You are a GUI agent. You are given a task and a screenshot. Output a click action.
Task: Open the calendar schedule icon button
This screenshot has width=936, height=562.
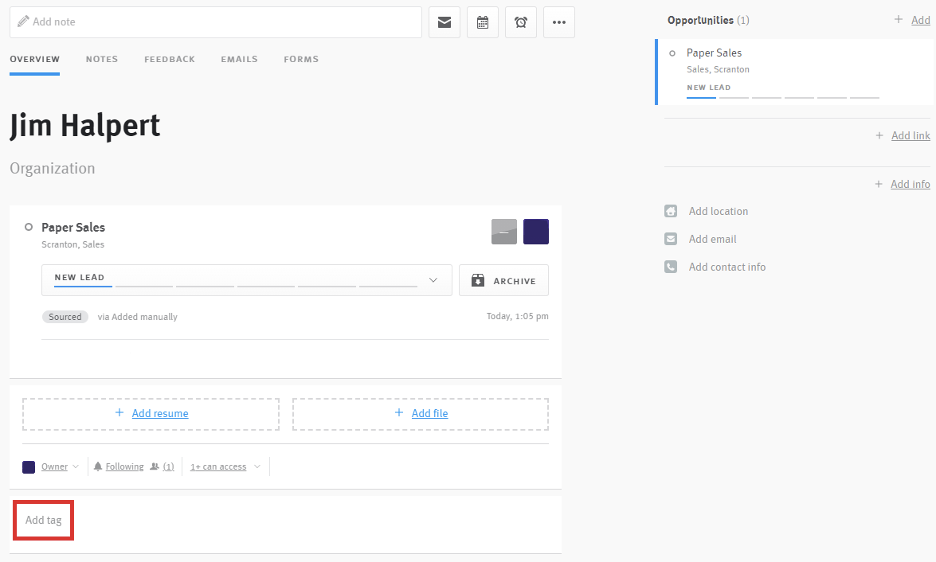click(482, 22)
